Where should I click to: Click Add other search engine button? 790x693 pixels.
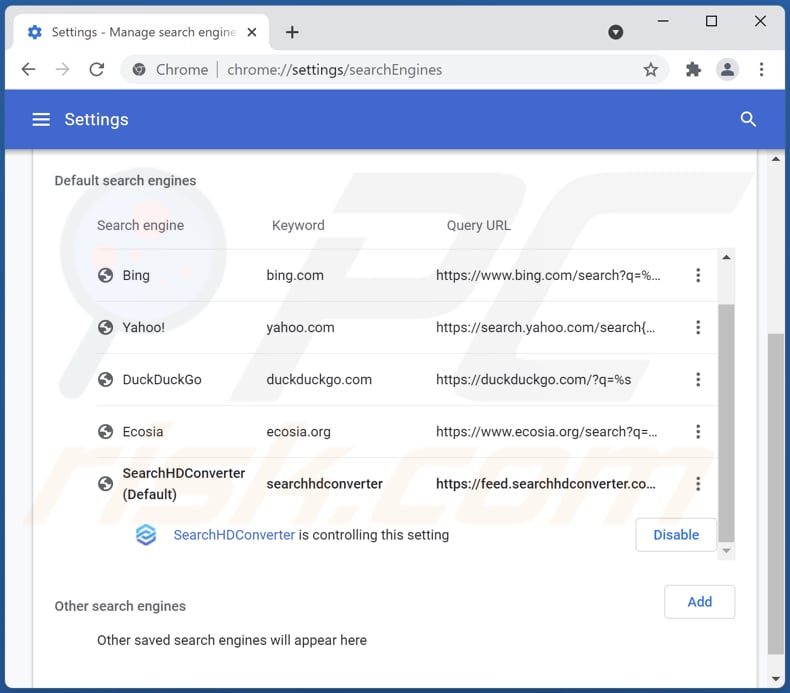click(699, 602)
